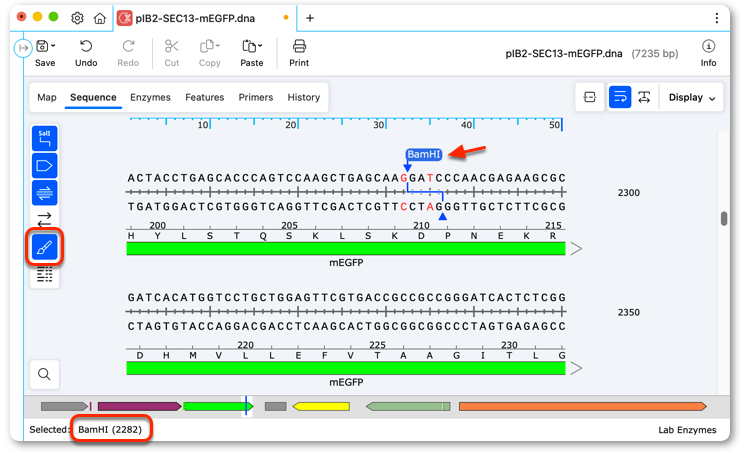Open sequence search magnifier
The image size is (741, 452).
coord(44,374)
